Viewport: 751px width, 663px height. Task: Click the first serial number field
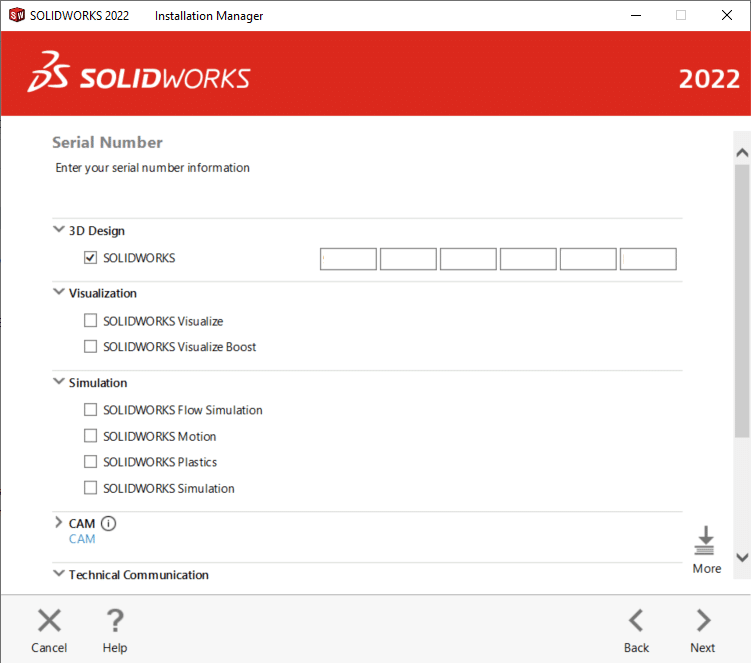point(349,259)
